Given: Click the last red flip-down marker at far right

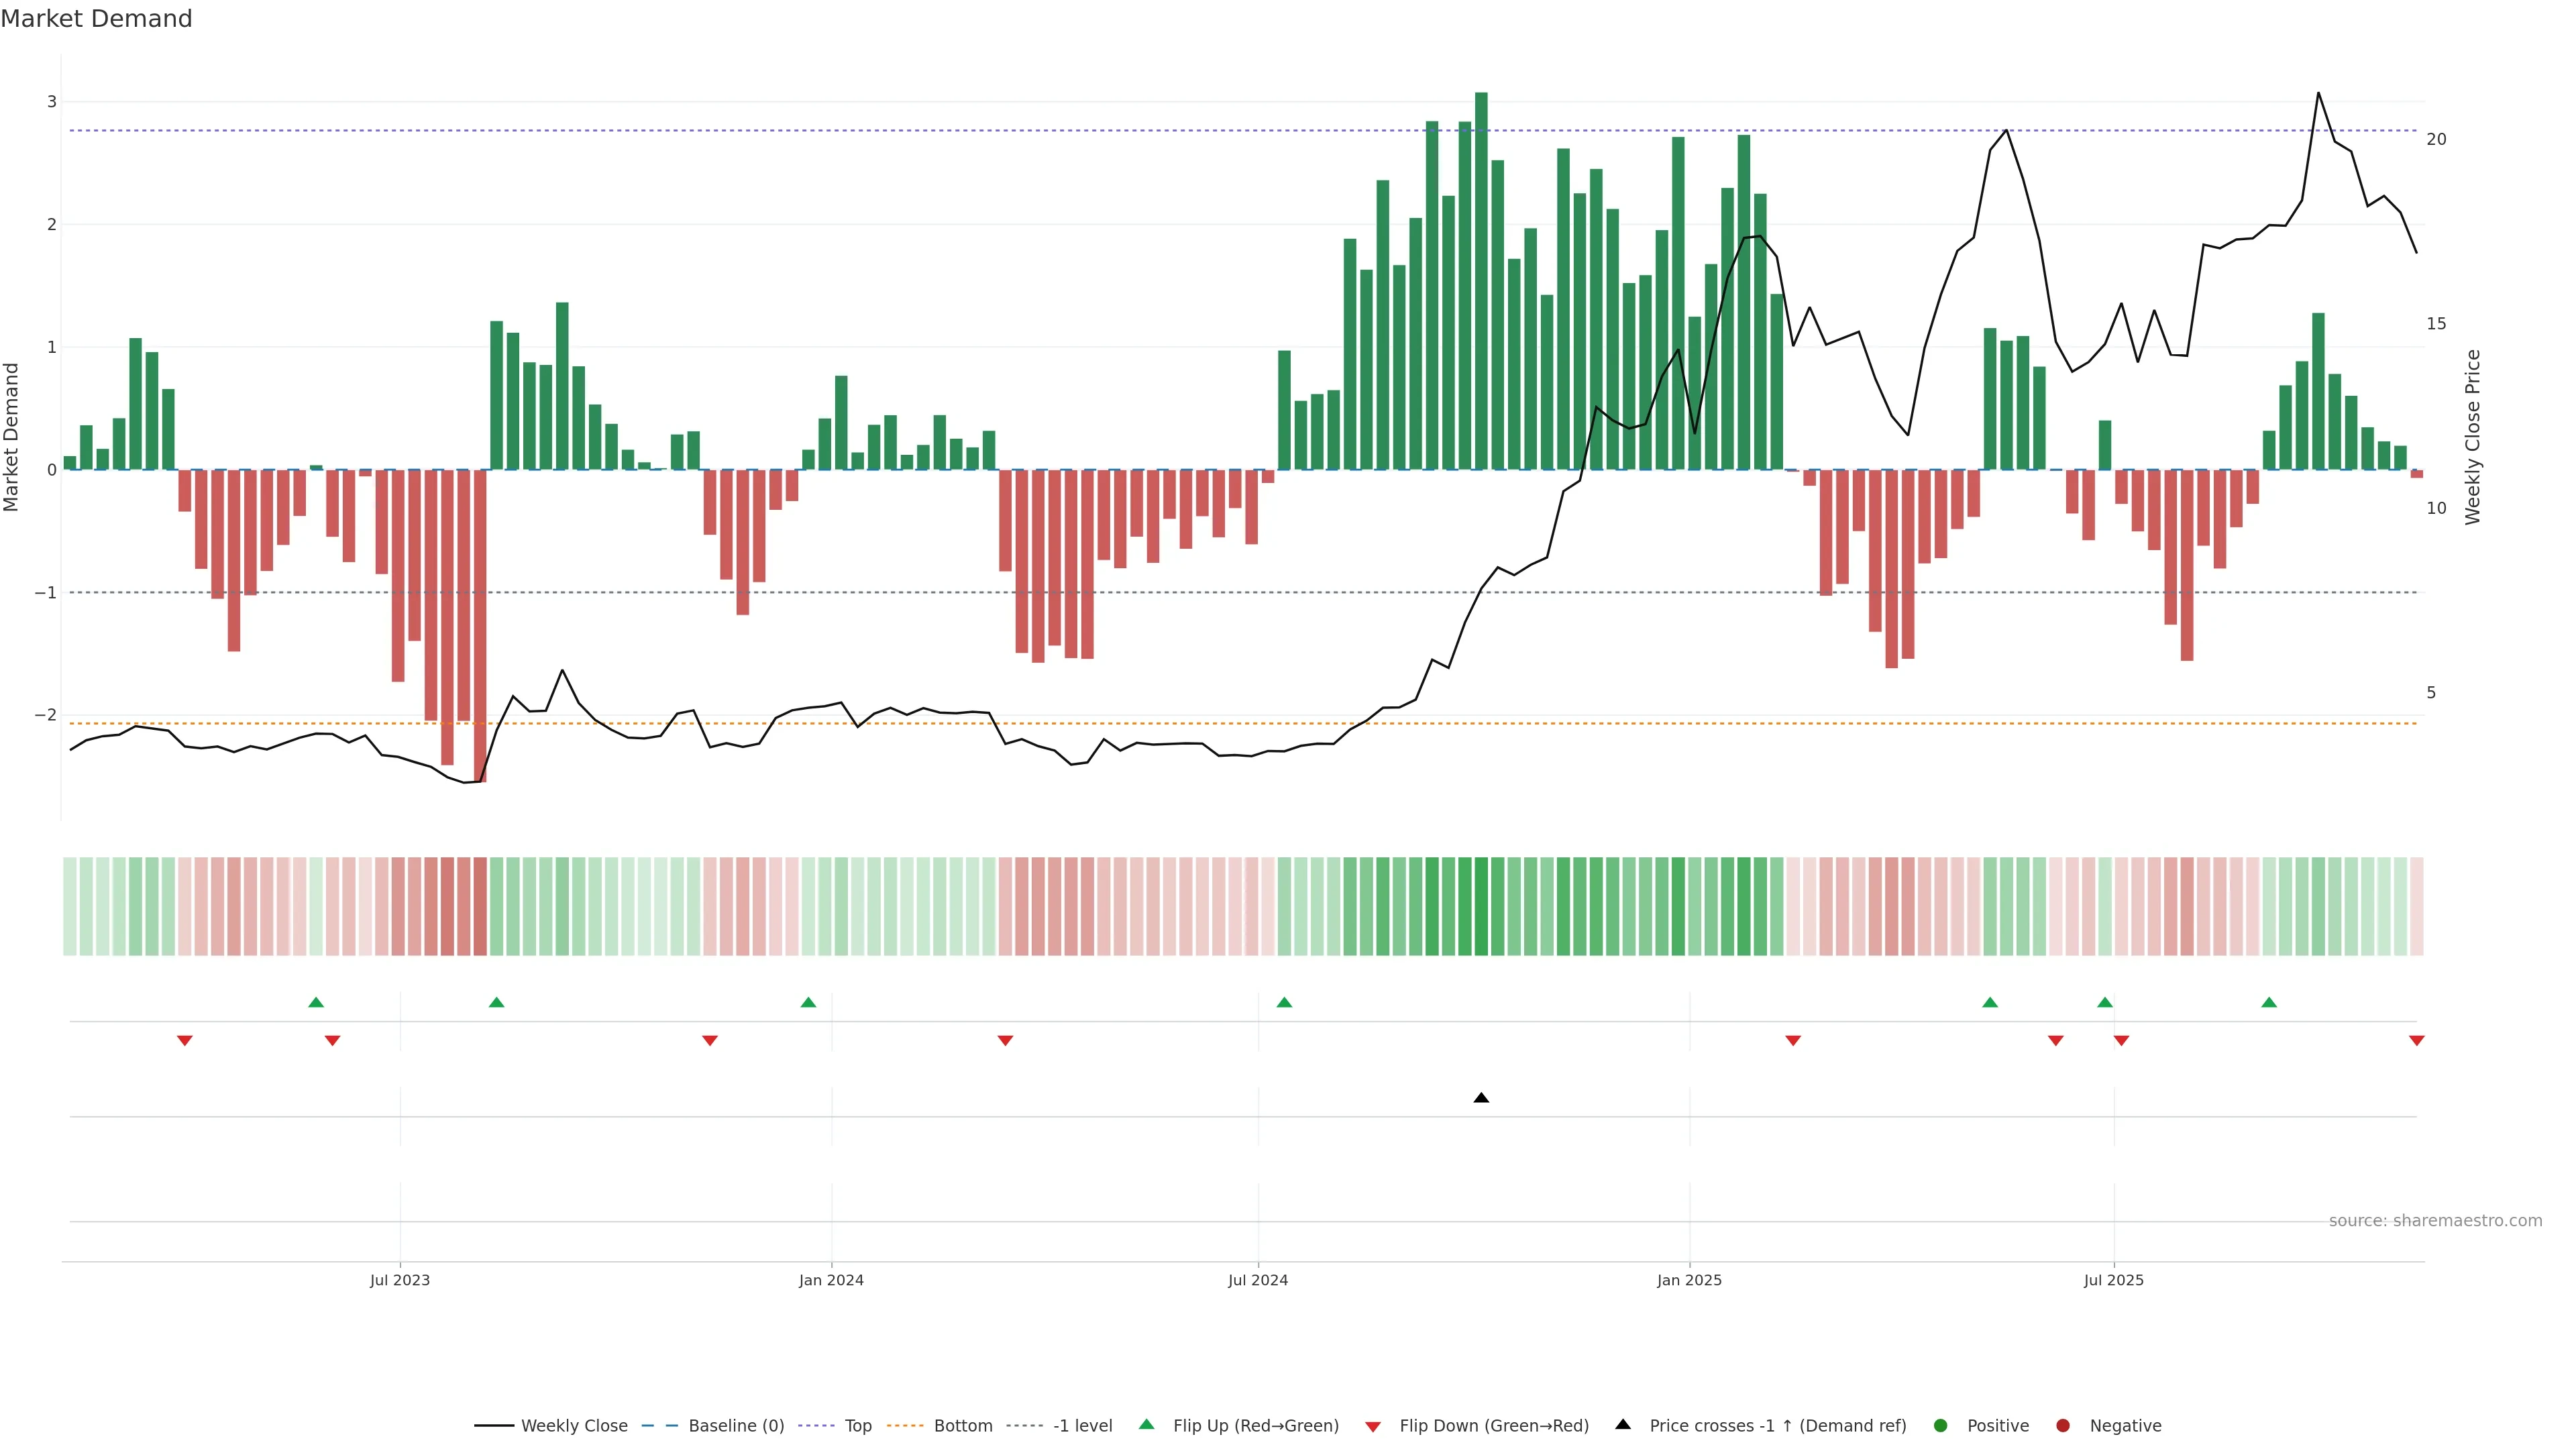Looking at the screenshot, I should point(2416,1041).
